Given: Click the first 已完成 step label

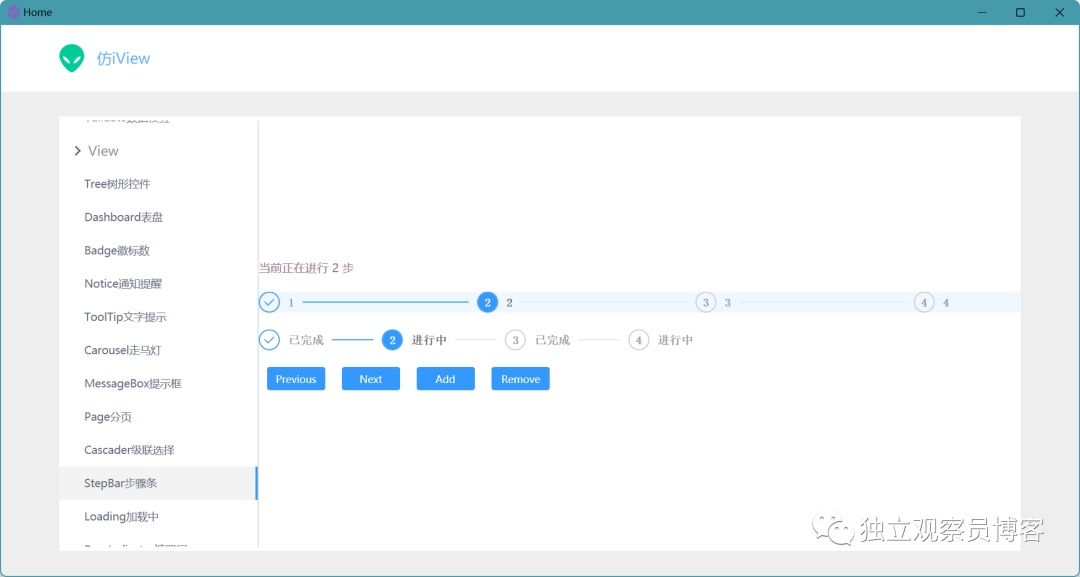Looking at the screenshot, I should tap(307, 340).
